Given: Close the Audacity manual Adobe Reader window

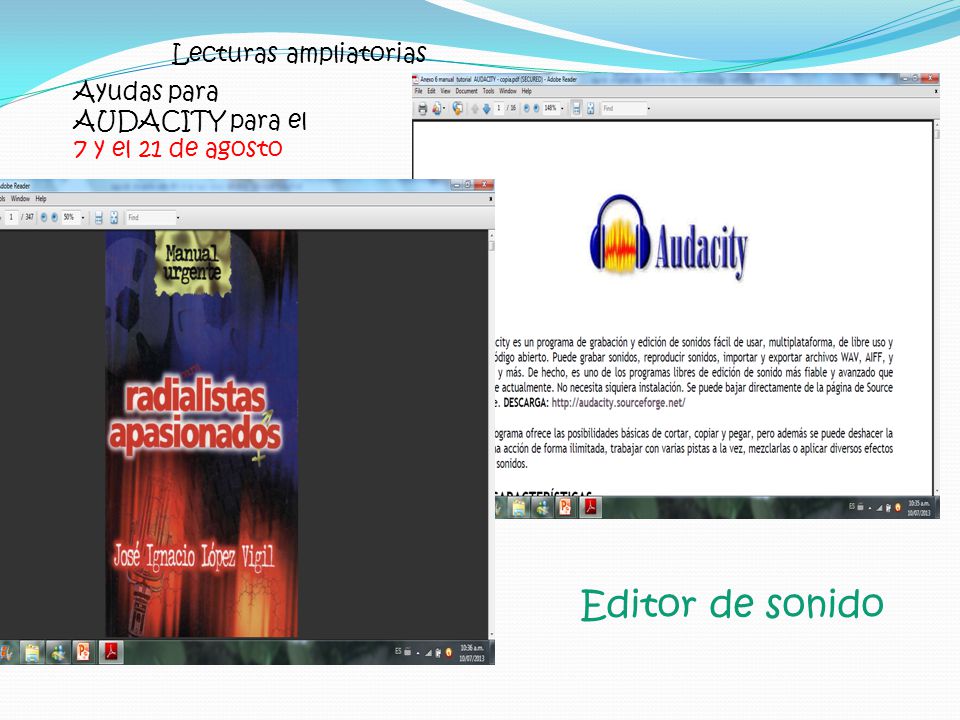Looking at the screenshot, I should coord(930,78).
